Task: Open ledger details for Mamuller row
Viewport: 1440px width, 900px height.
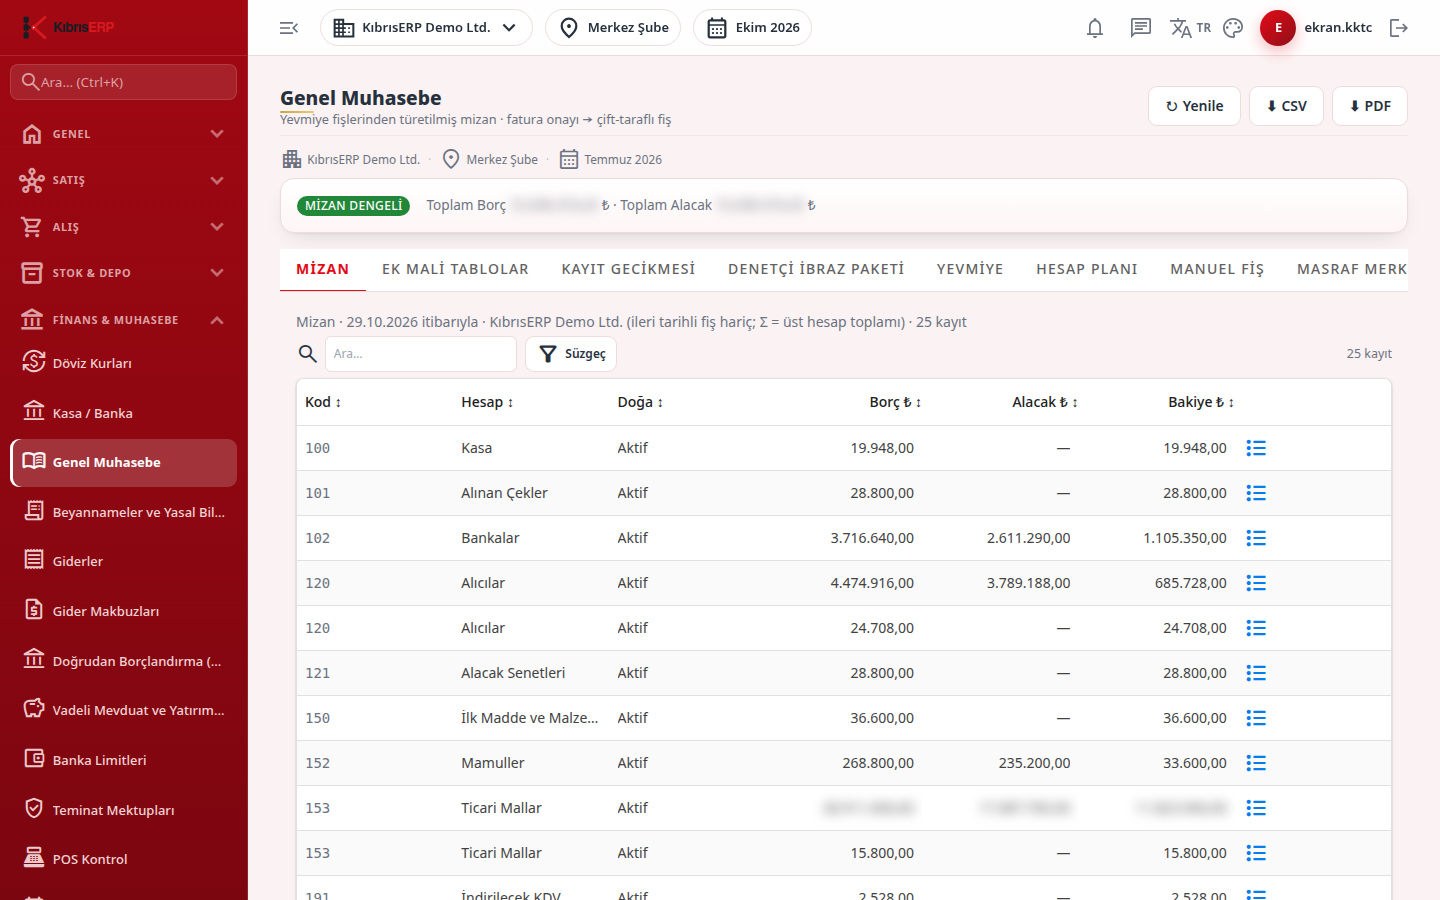Action: click(x=1256, y=763)
